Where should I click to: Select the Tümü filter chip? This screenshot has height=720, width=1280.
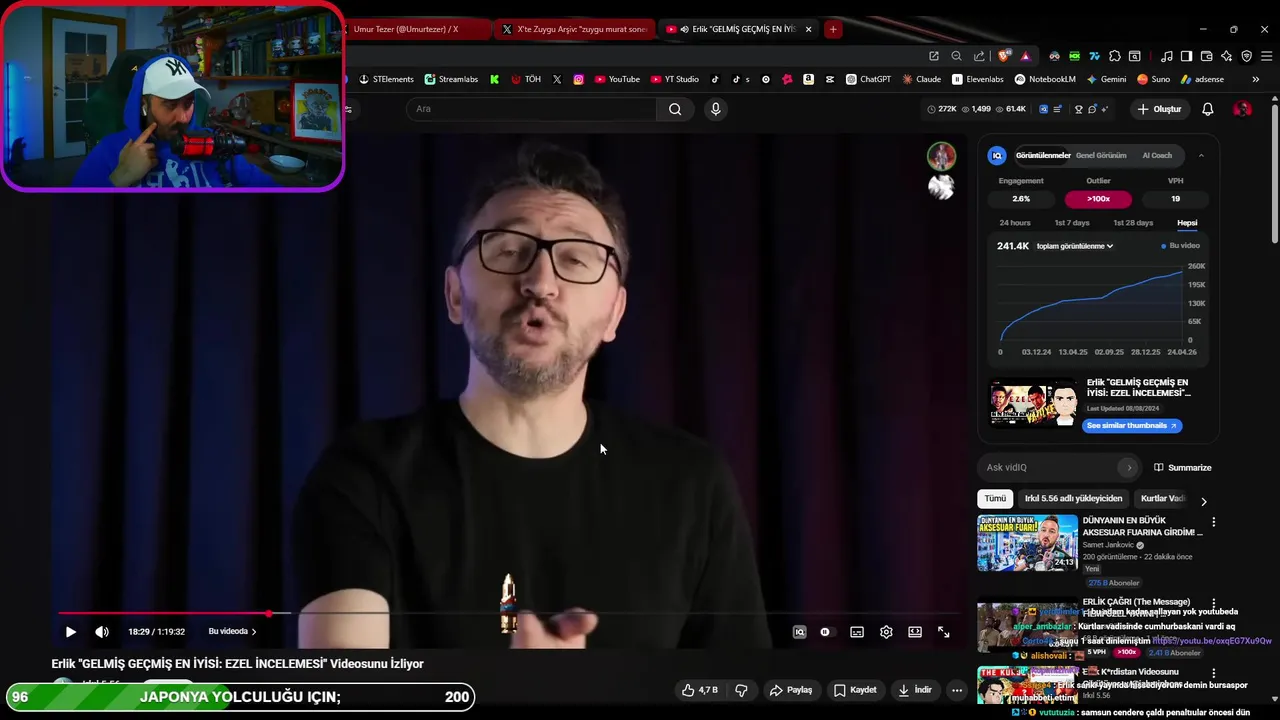tap(995, 498)
